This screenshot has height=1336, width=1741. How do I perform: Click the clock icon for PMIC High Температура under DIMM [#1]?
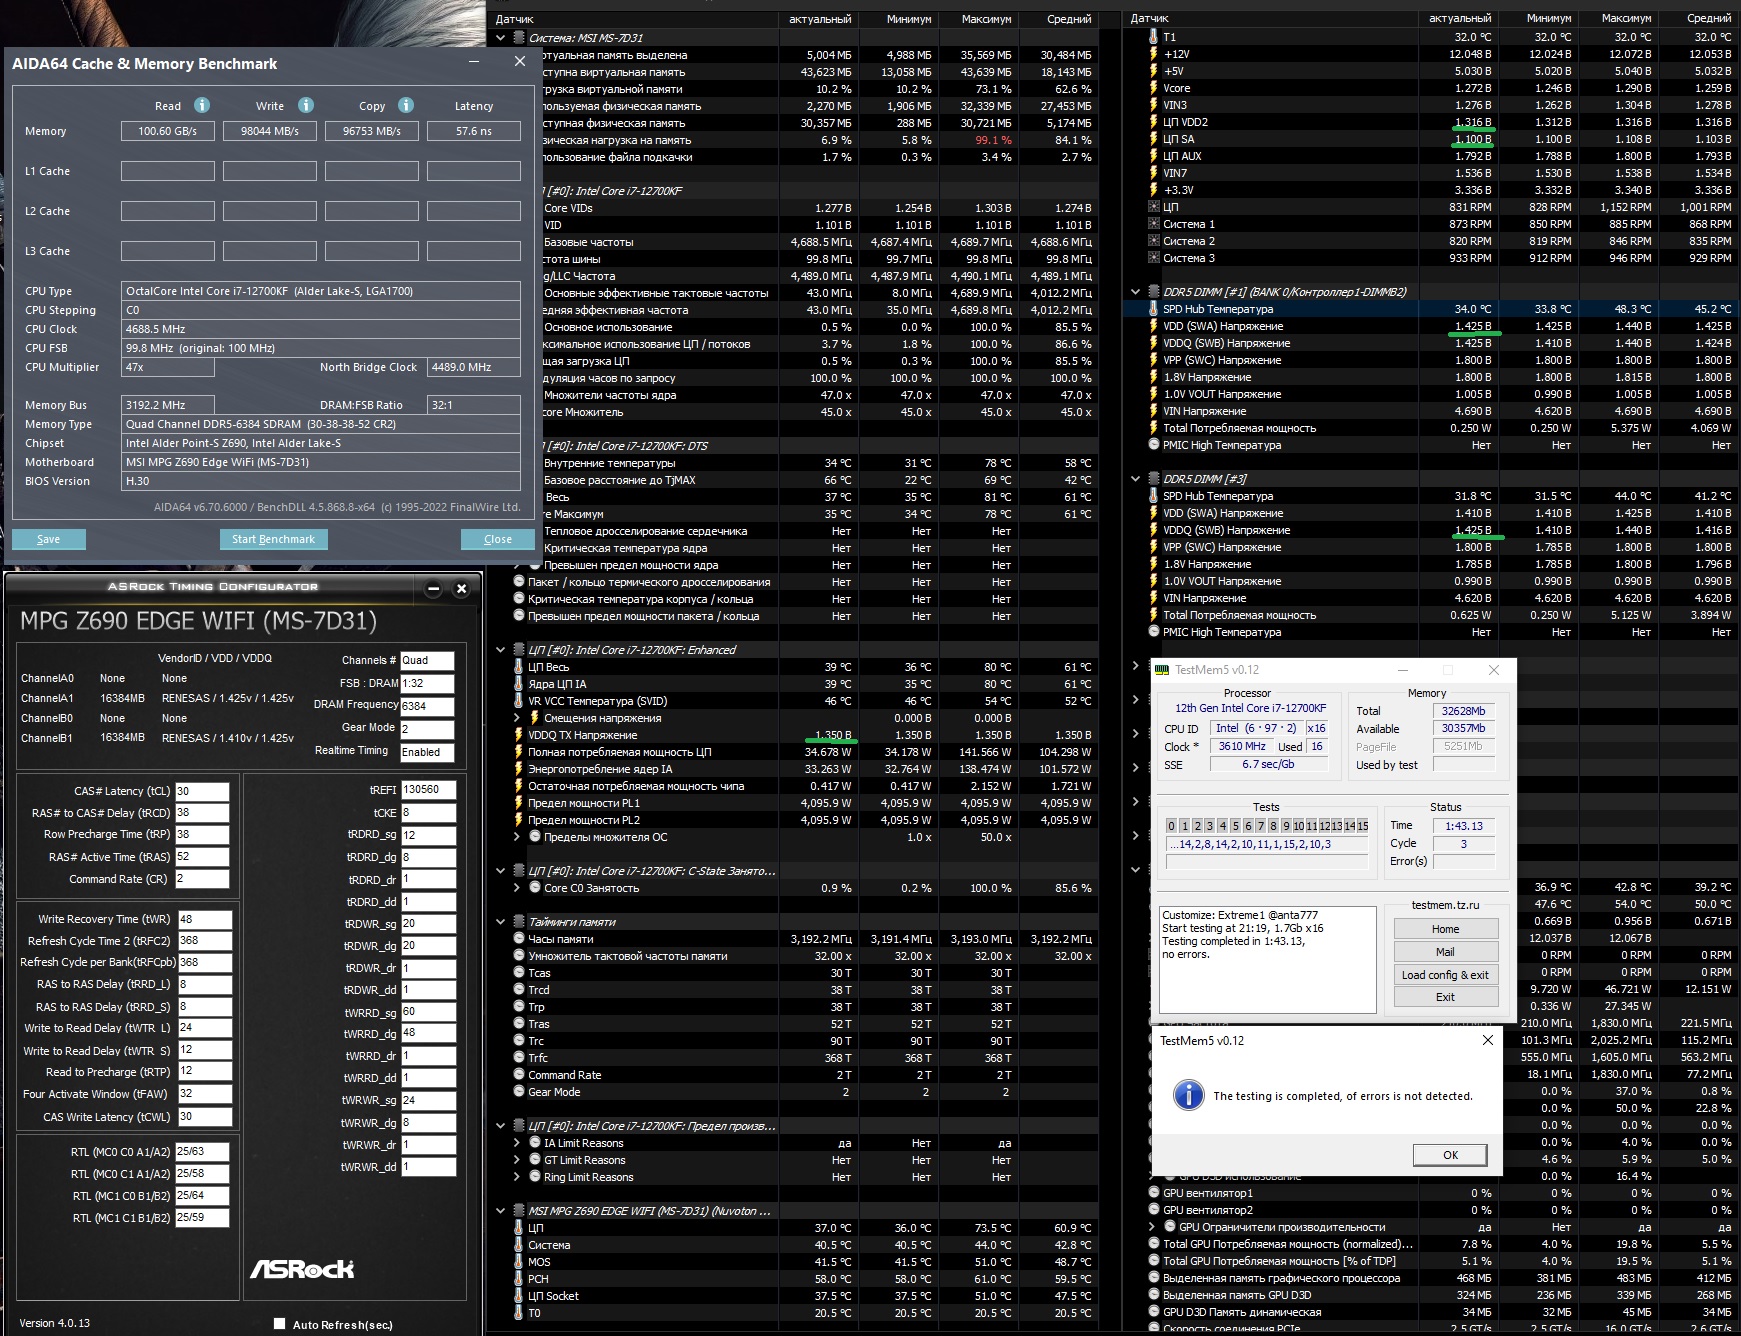(1154, 445)
